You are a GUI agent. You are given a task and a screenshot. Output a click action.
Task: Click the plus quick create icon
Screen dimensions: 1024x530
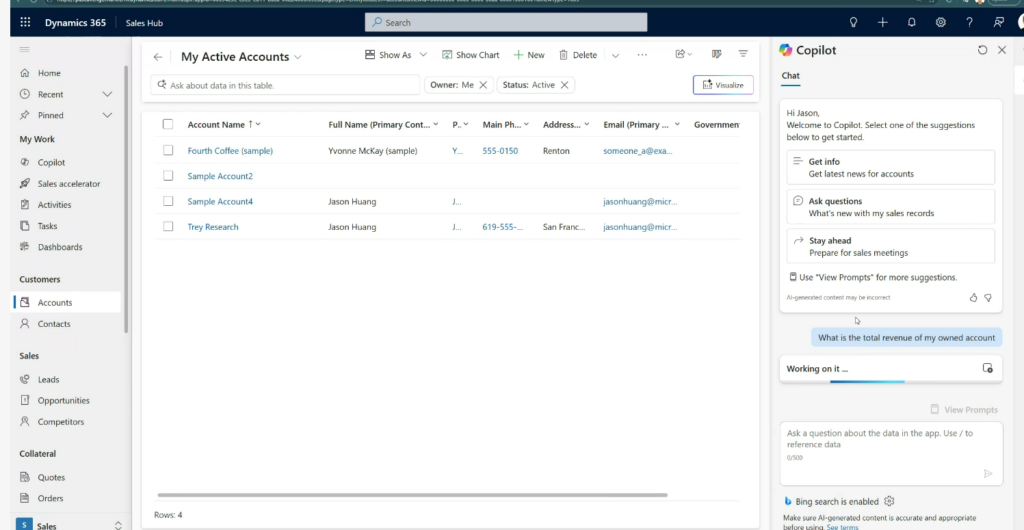pyautogui.click(x=882, y=22)
